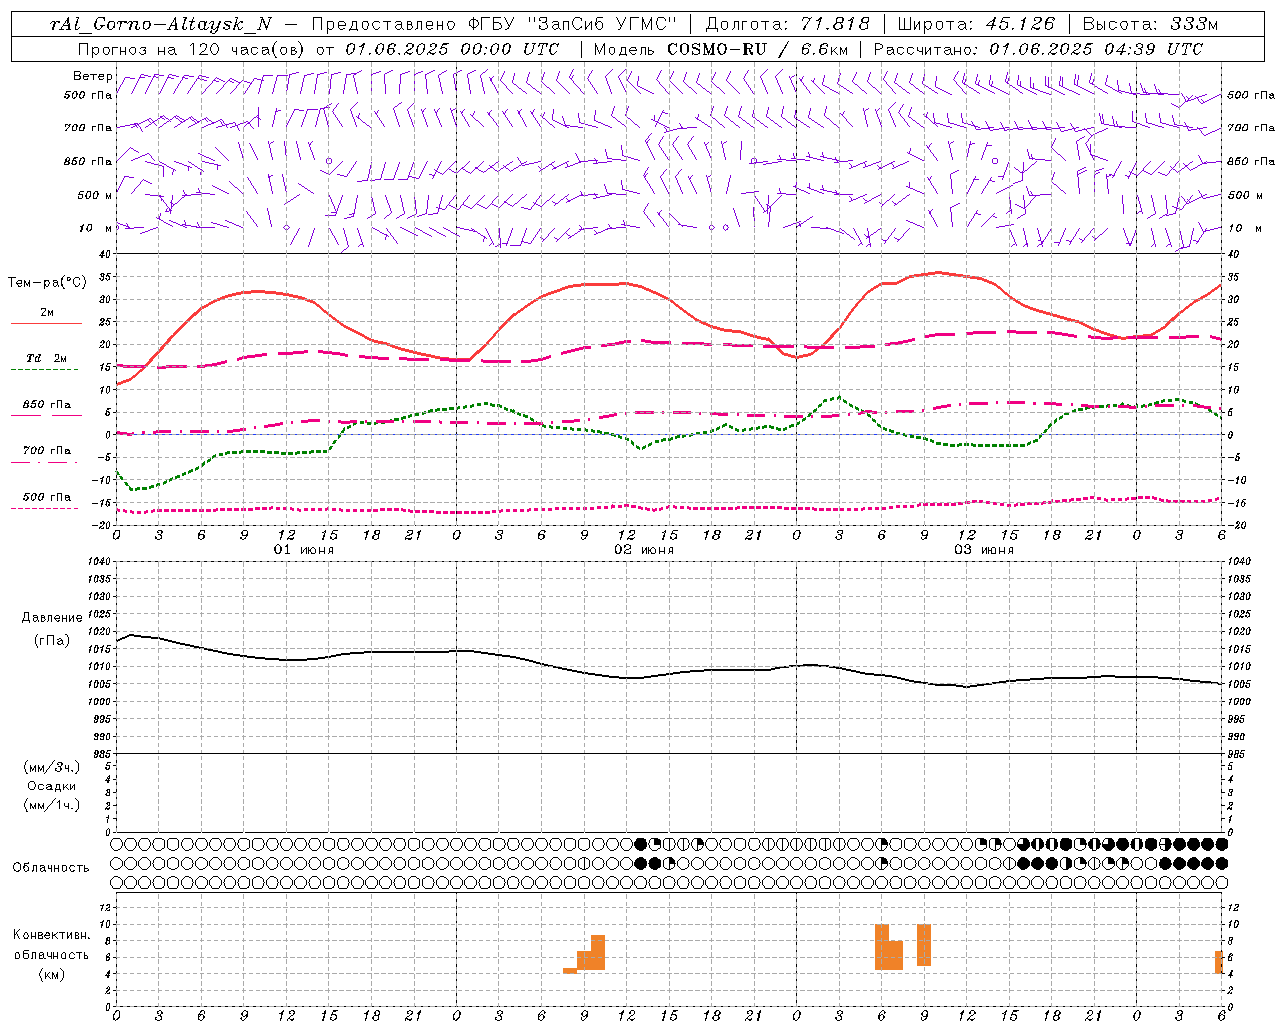The width and height of the screenshot is (1280, 1024).
Task: Click the forecast start 01.06.2025 00:00 UTC
Action: [x=452, y=49]
